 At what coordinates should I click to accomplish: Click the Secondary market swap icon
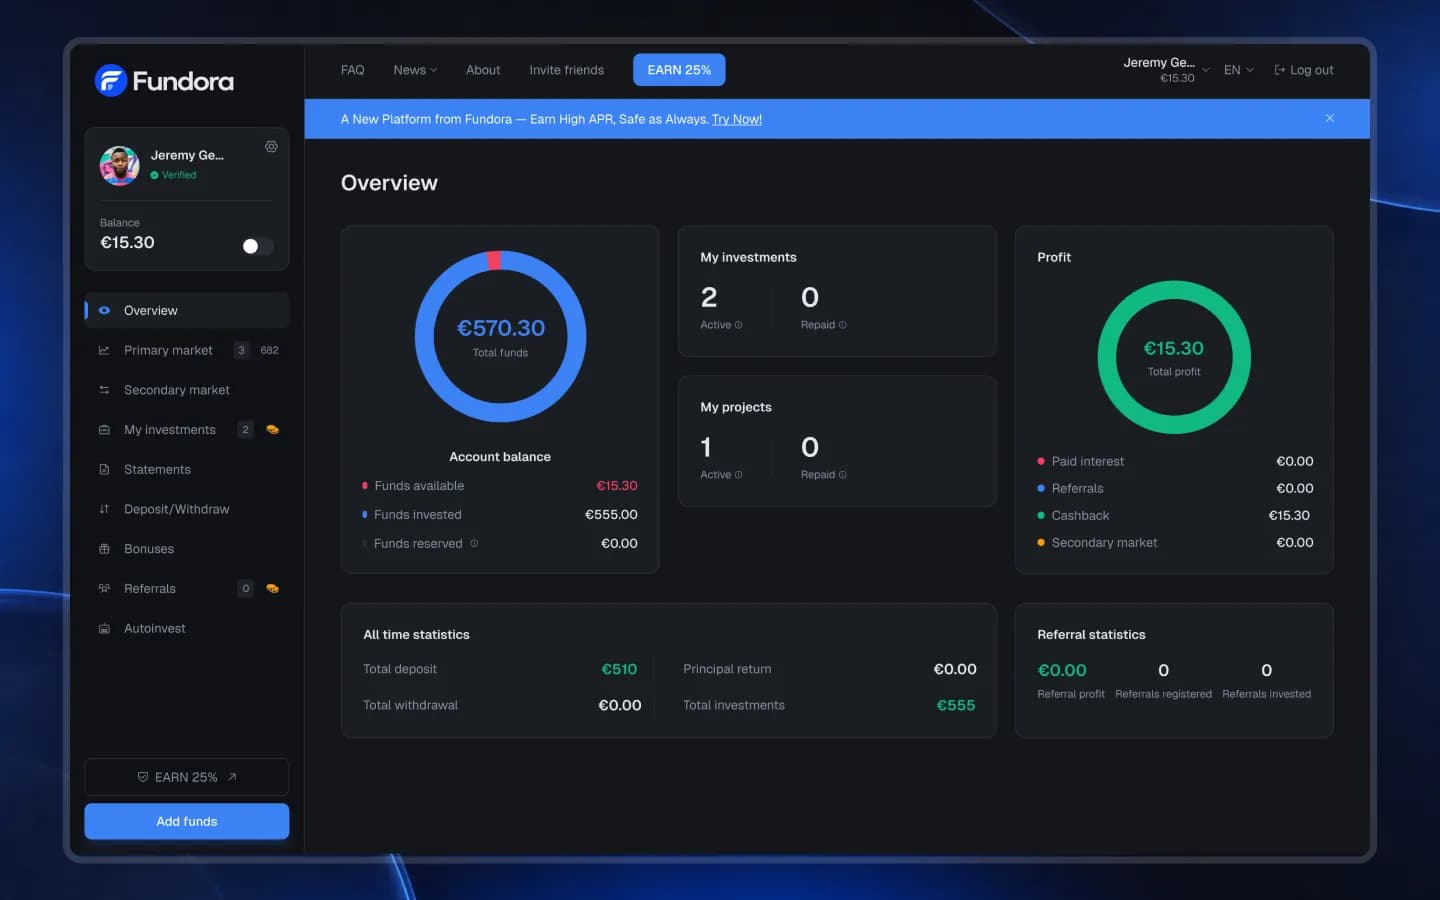104,390
